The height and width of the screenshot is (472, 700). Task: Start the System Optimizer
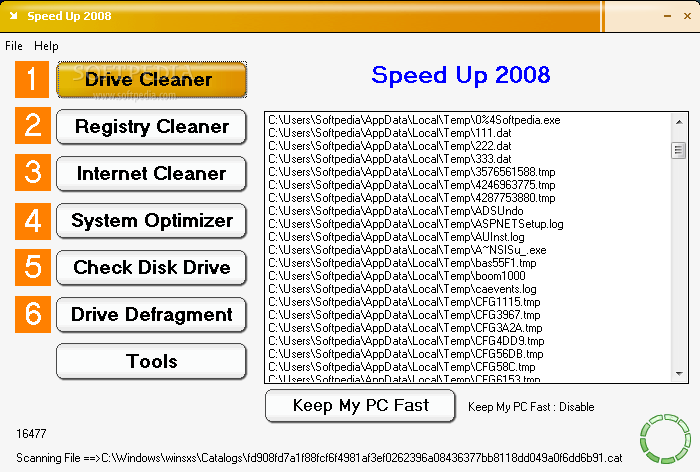(x=151, y=221)
